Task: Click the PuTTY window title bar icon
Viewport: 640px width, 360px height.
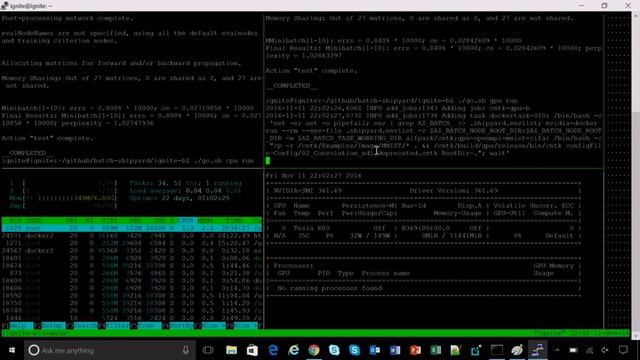Action: coord(5,5)
